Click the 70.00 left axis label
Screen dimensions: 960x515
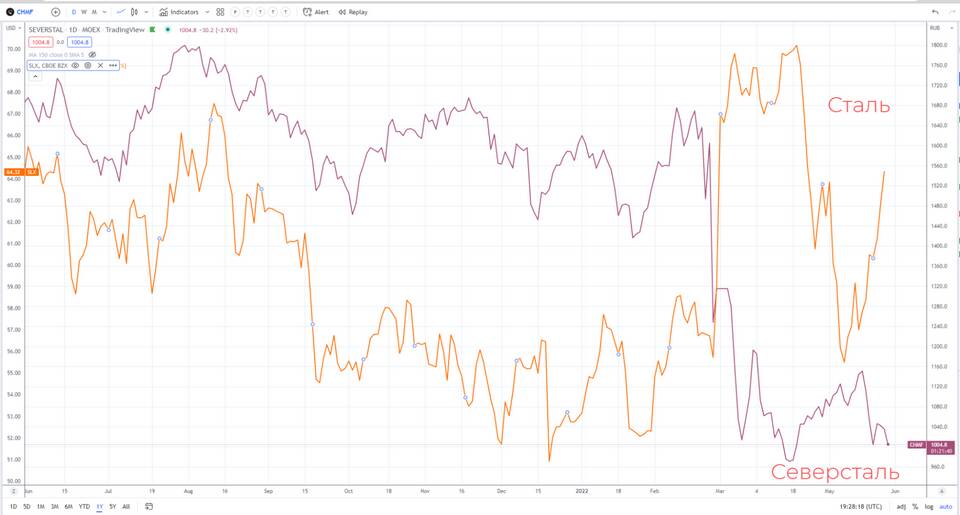[x=13, y=48]
